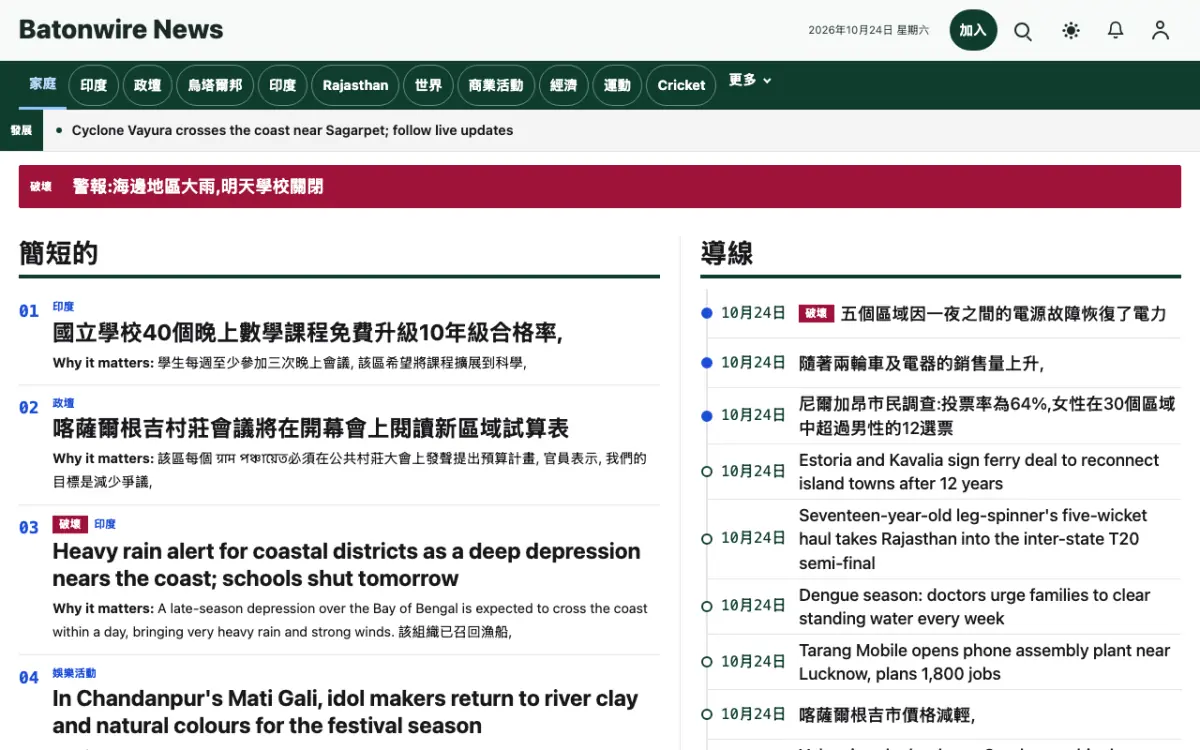Open the Tarang Mobile phone assembly plant item
The width and height of the screenshot is (1200, 750).
tap(984, 662)
